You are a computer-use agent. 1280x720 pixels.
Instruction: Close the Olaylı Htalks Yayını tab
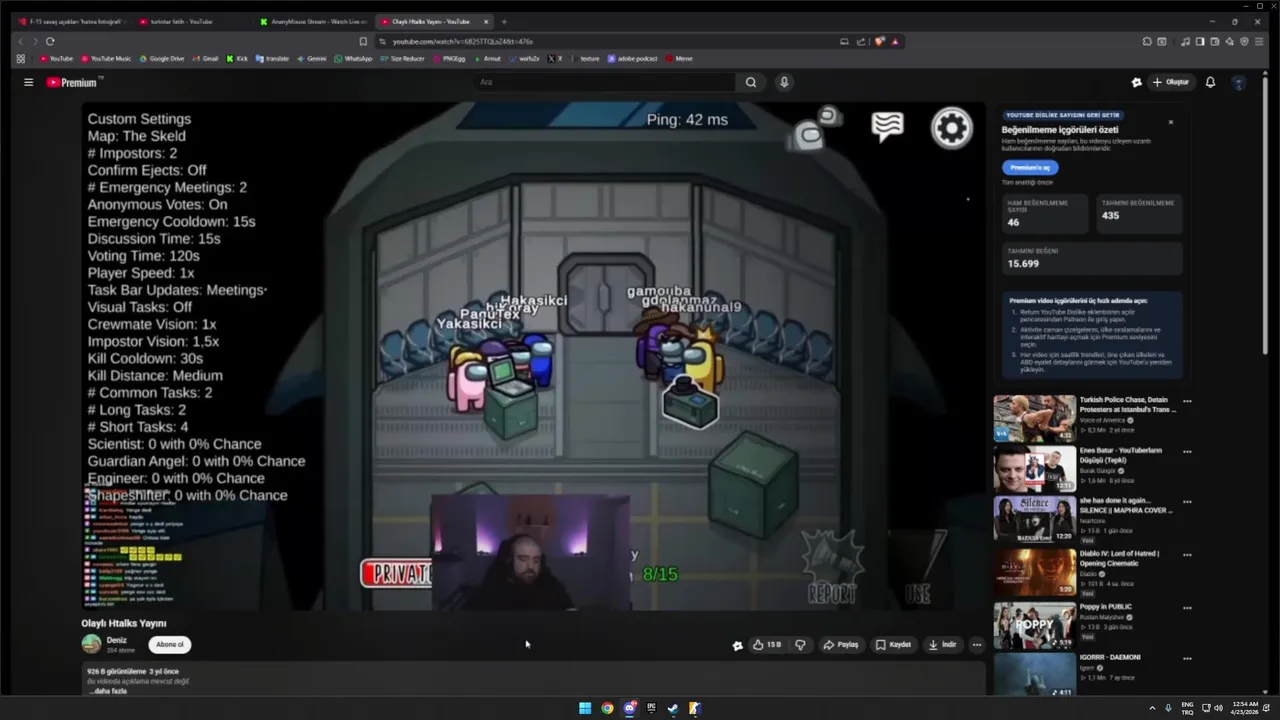pyautogui.click(x=486, y=21)
